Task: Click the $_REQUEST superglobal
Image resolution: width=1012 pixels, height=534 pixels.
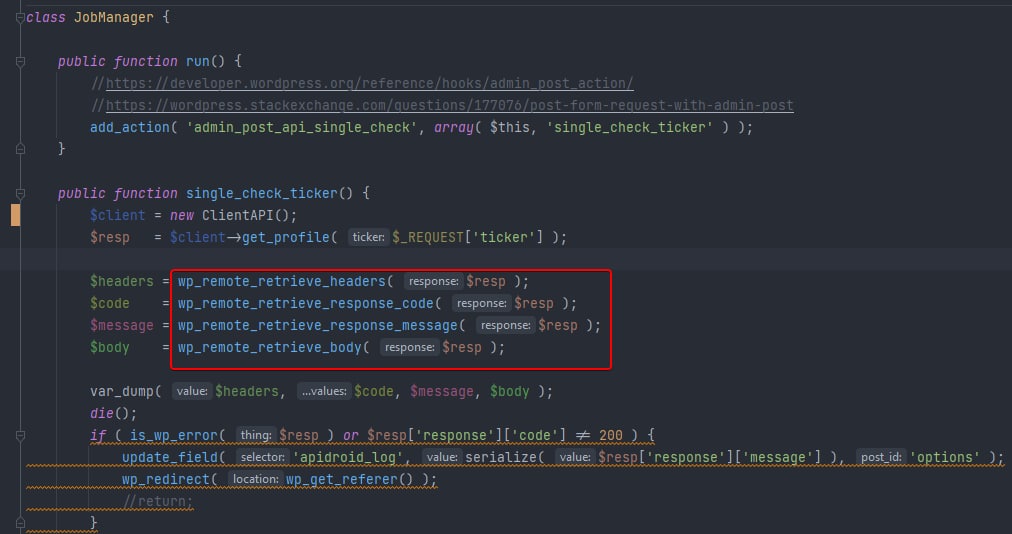Action: (x=428, y=237)
